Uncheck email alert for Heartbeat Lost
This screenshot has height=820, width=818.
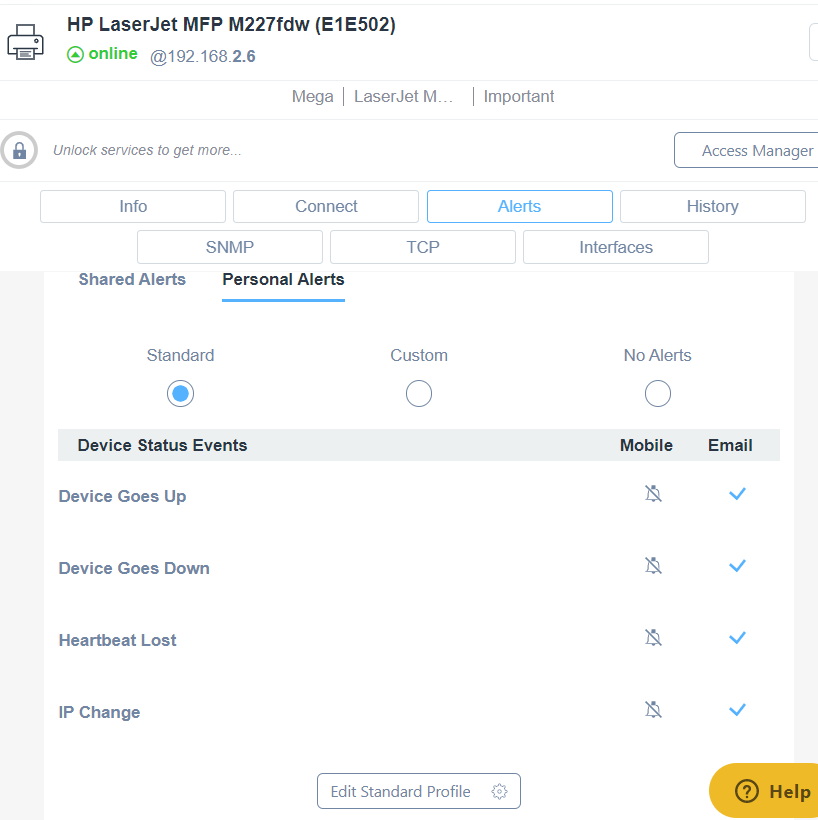tap(737, 638)
